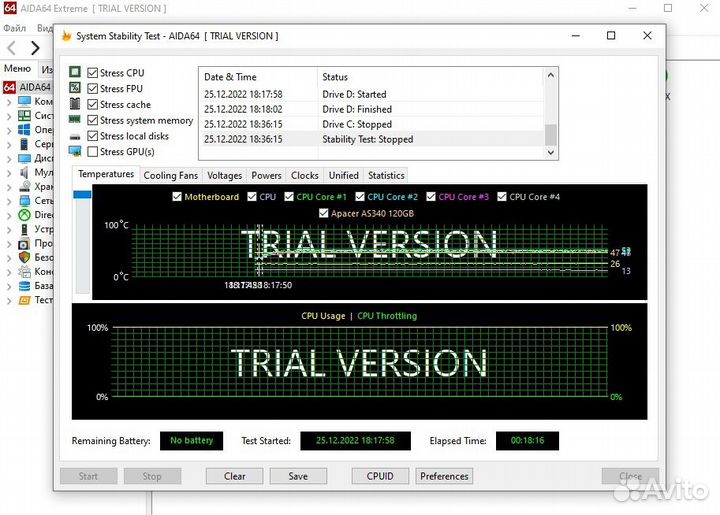720x515 pixels.
Task: Uncheck the Stress CPU option
Action: click(93, 73)
